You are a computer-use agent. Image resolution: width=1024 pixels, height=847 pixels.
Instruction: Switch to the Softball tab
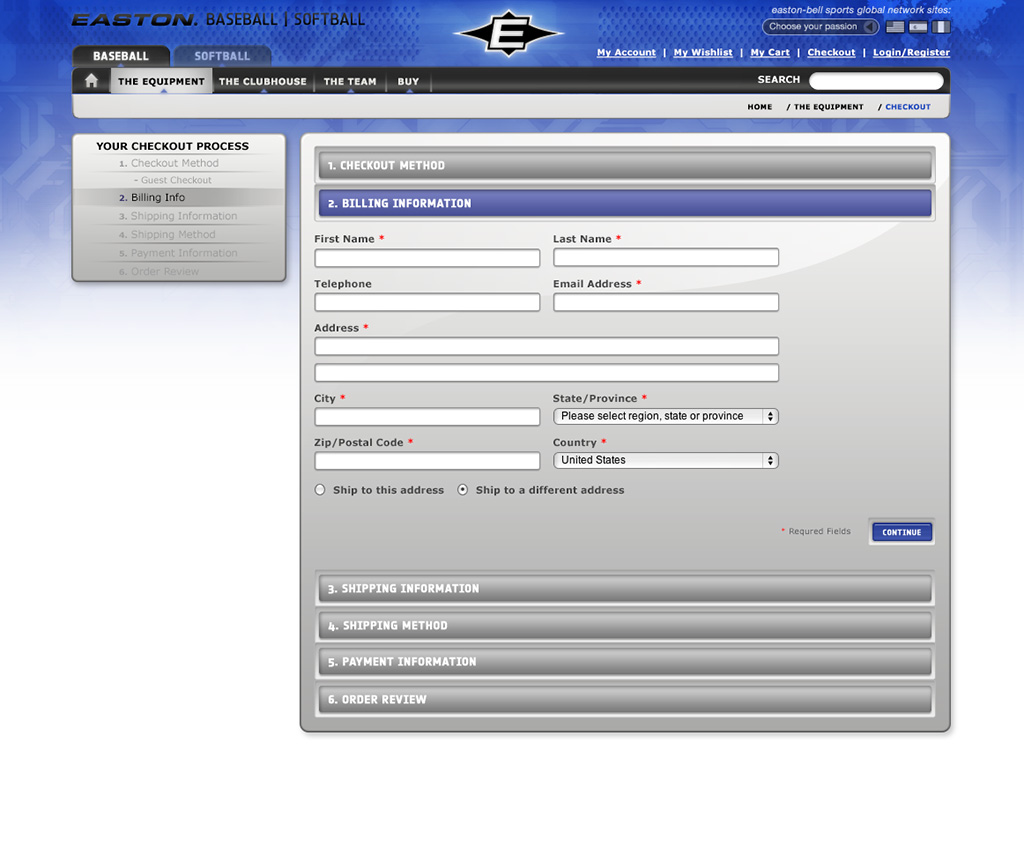(222, 56)
